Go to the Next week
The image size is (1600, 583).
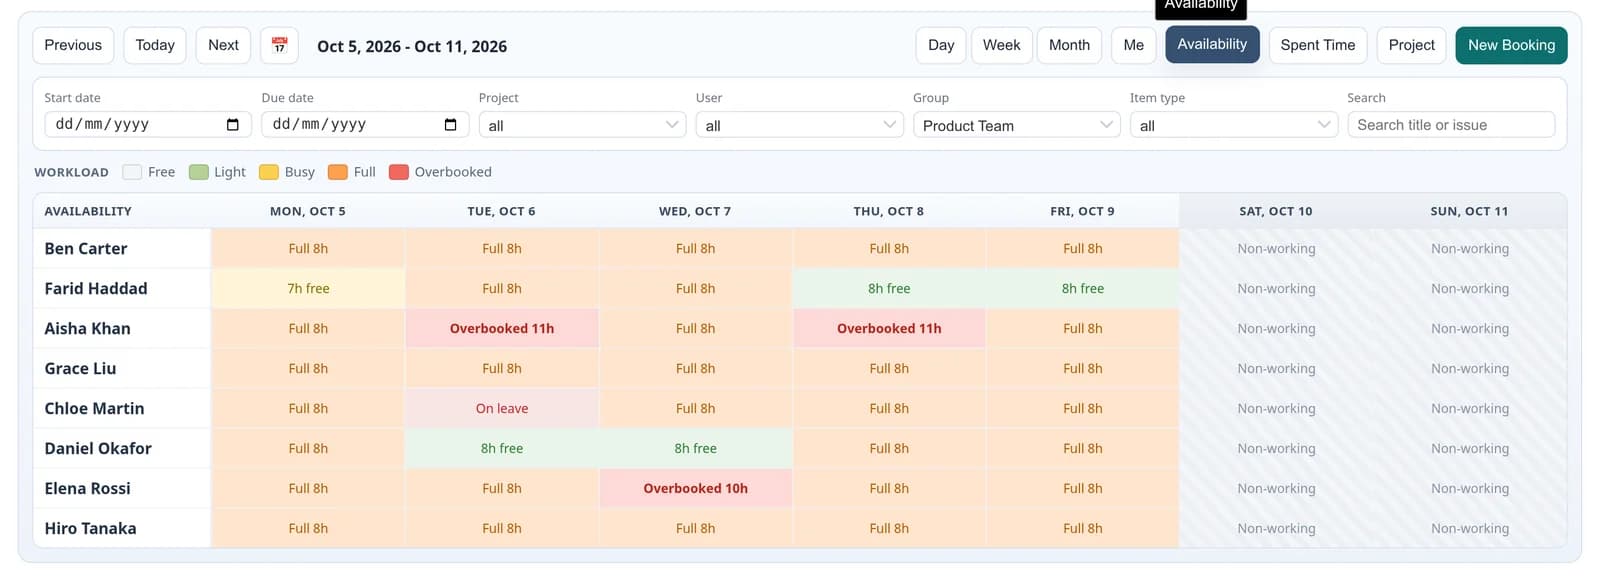(223, 45)
